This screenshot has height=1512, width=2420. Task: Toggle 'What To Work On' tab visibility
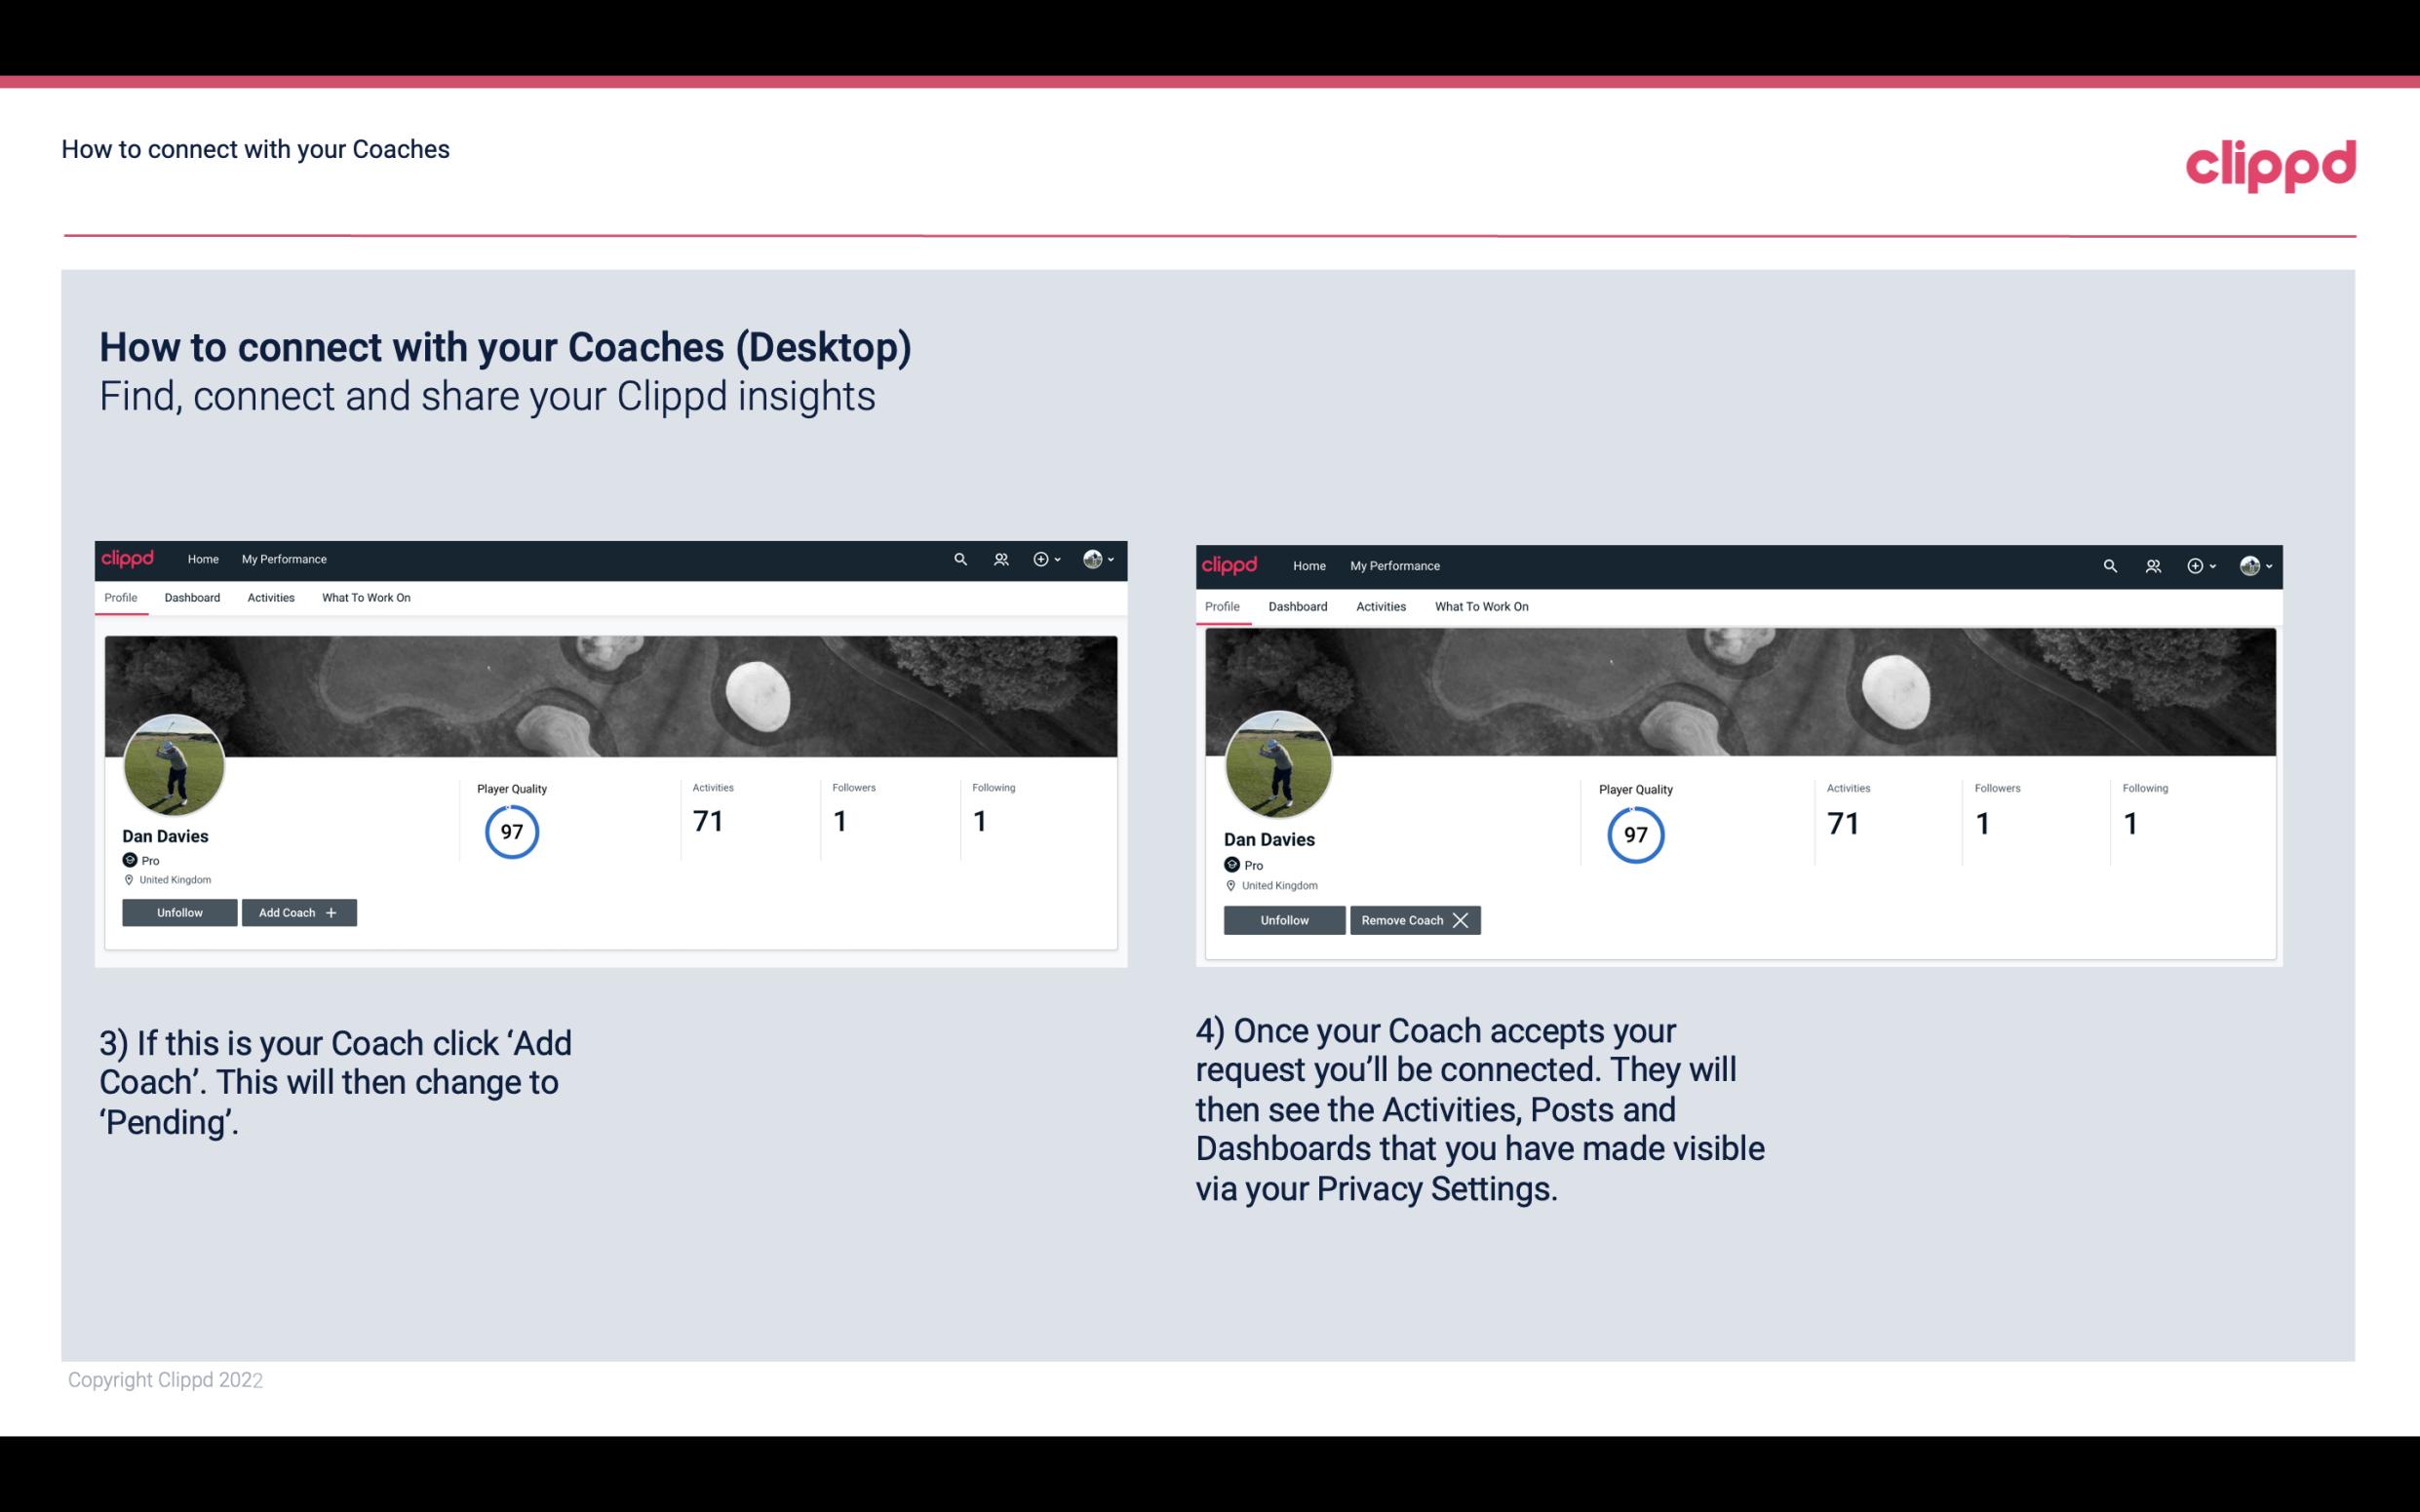(366, 598)
